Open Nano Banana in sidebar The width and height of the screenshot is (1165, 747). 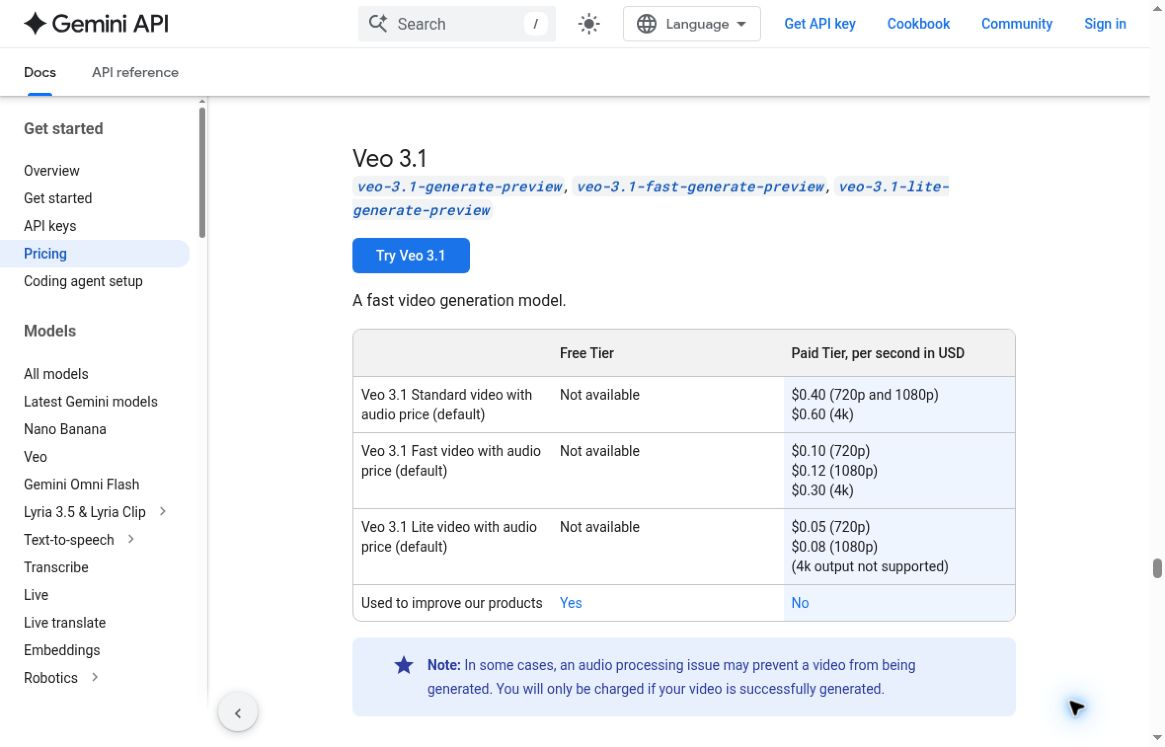[x=65, y=429]
